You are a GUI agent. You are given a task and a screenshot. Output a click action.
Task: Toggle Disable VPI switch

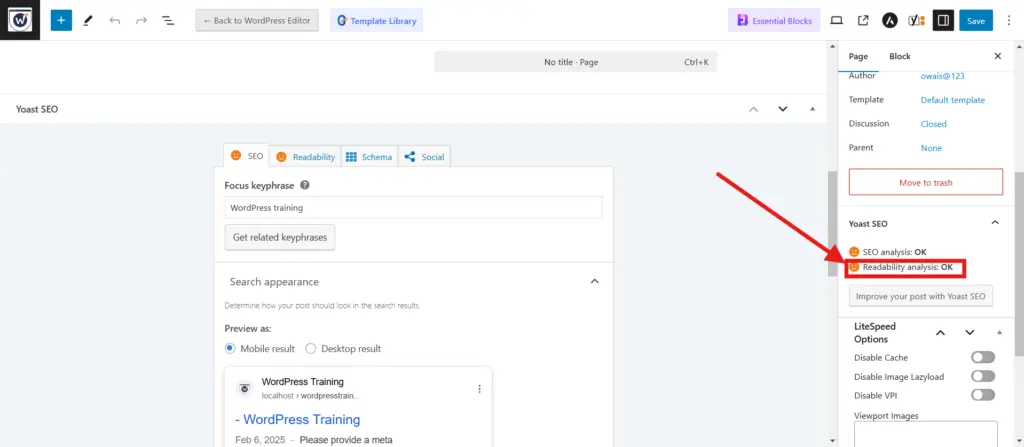click(983, 395)
